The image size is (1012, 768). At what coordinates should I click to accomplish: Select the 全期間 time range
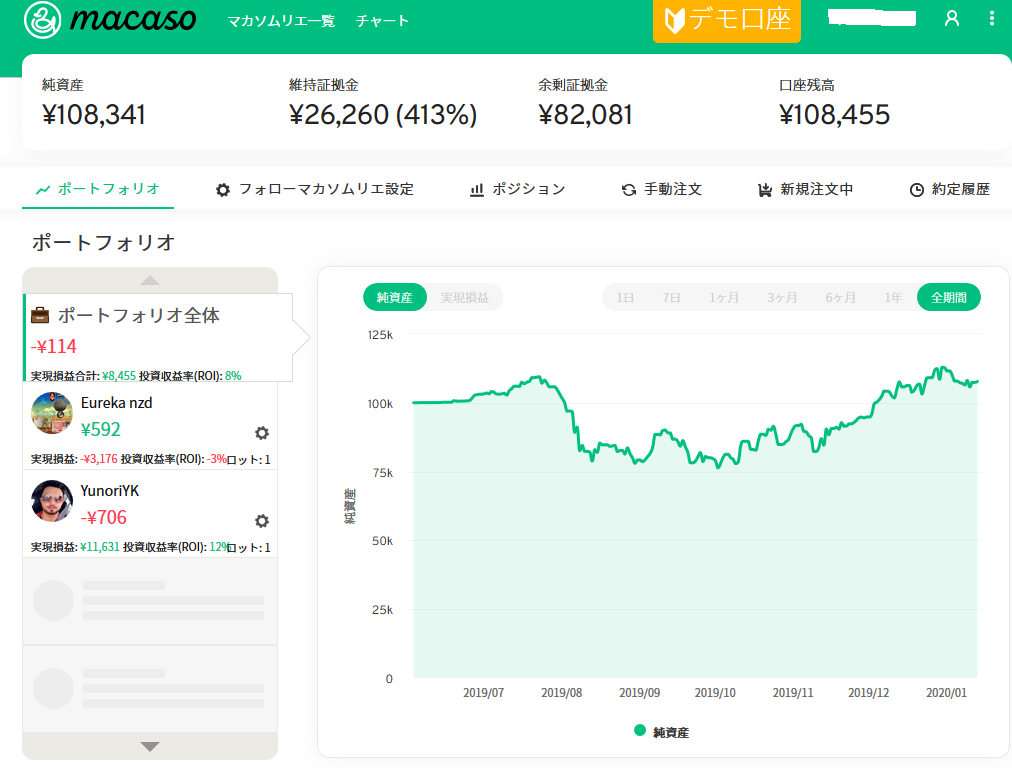coord(948,298)
